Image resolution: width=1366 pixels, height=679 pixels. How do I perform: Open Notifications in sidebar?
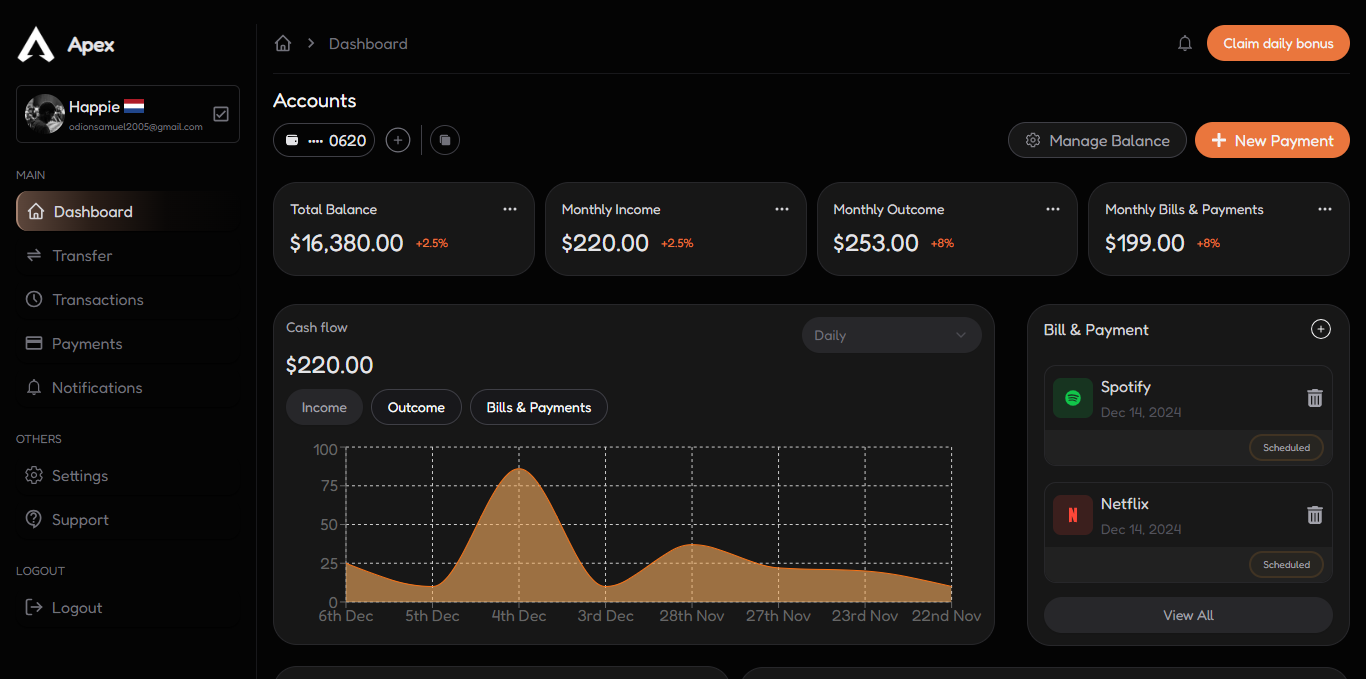pos(127,387)
